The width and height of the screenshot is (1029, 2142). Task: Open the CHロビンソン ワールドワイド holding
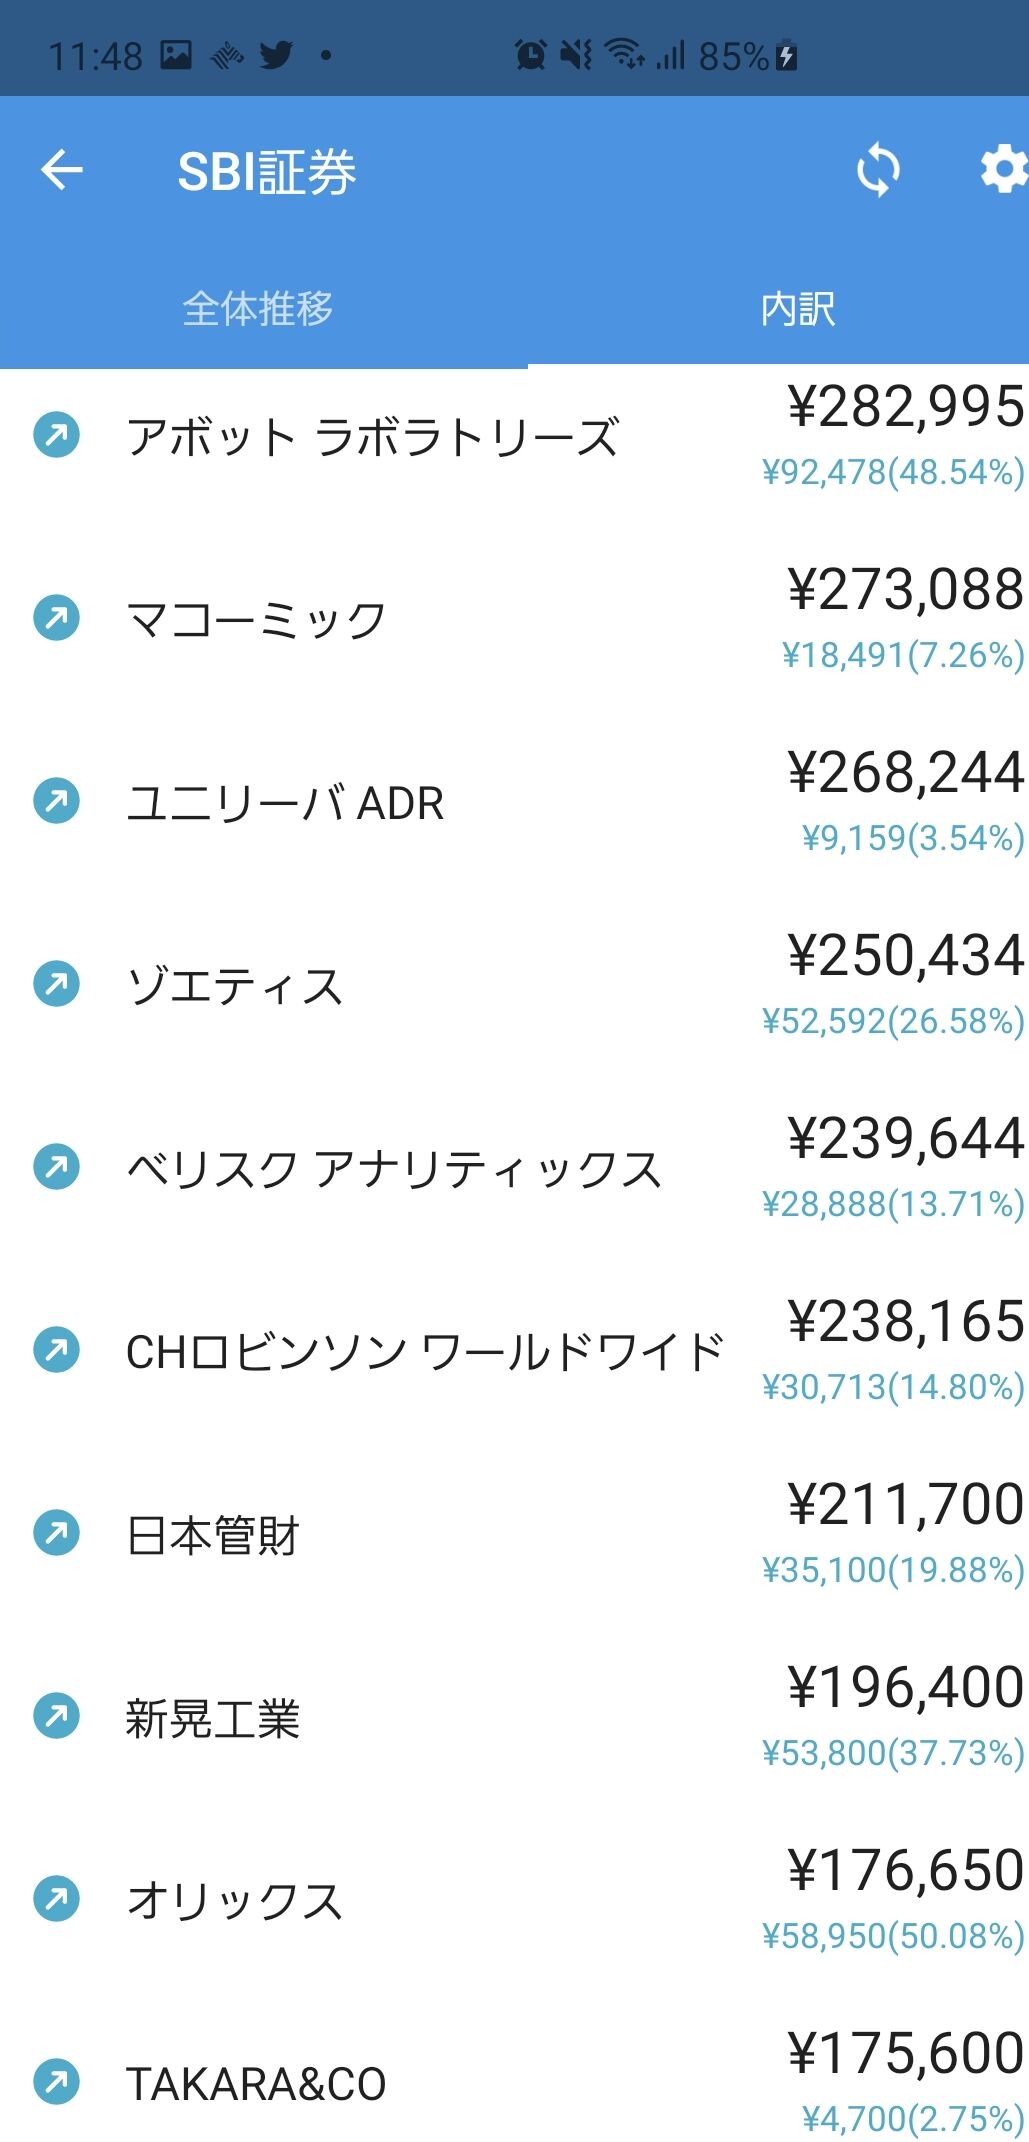(514, 1350)
